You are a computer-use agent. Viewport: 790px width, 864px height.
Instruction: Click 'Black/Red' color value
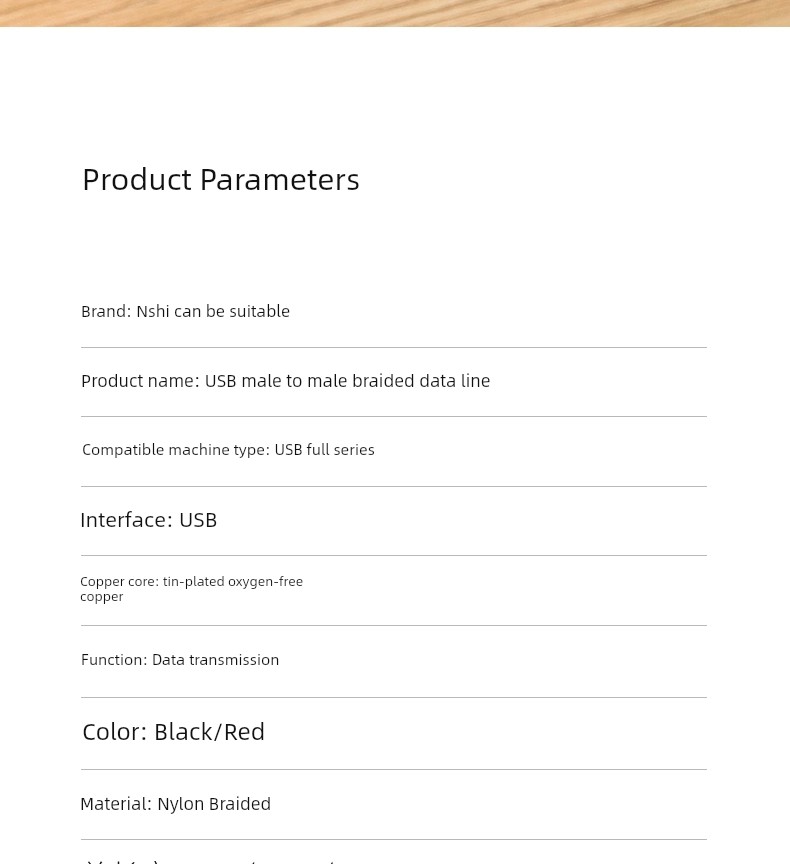[x=209, y=732]
